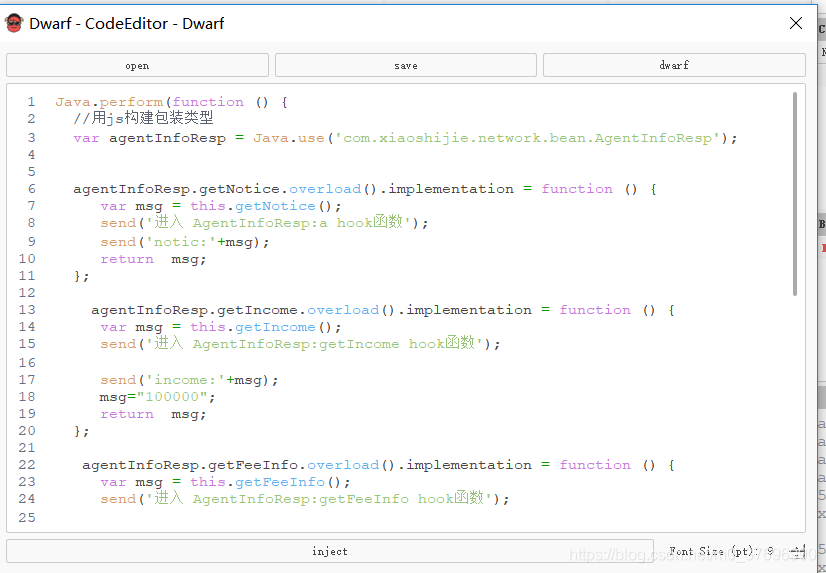Click the open button

(137, 65)
